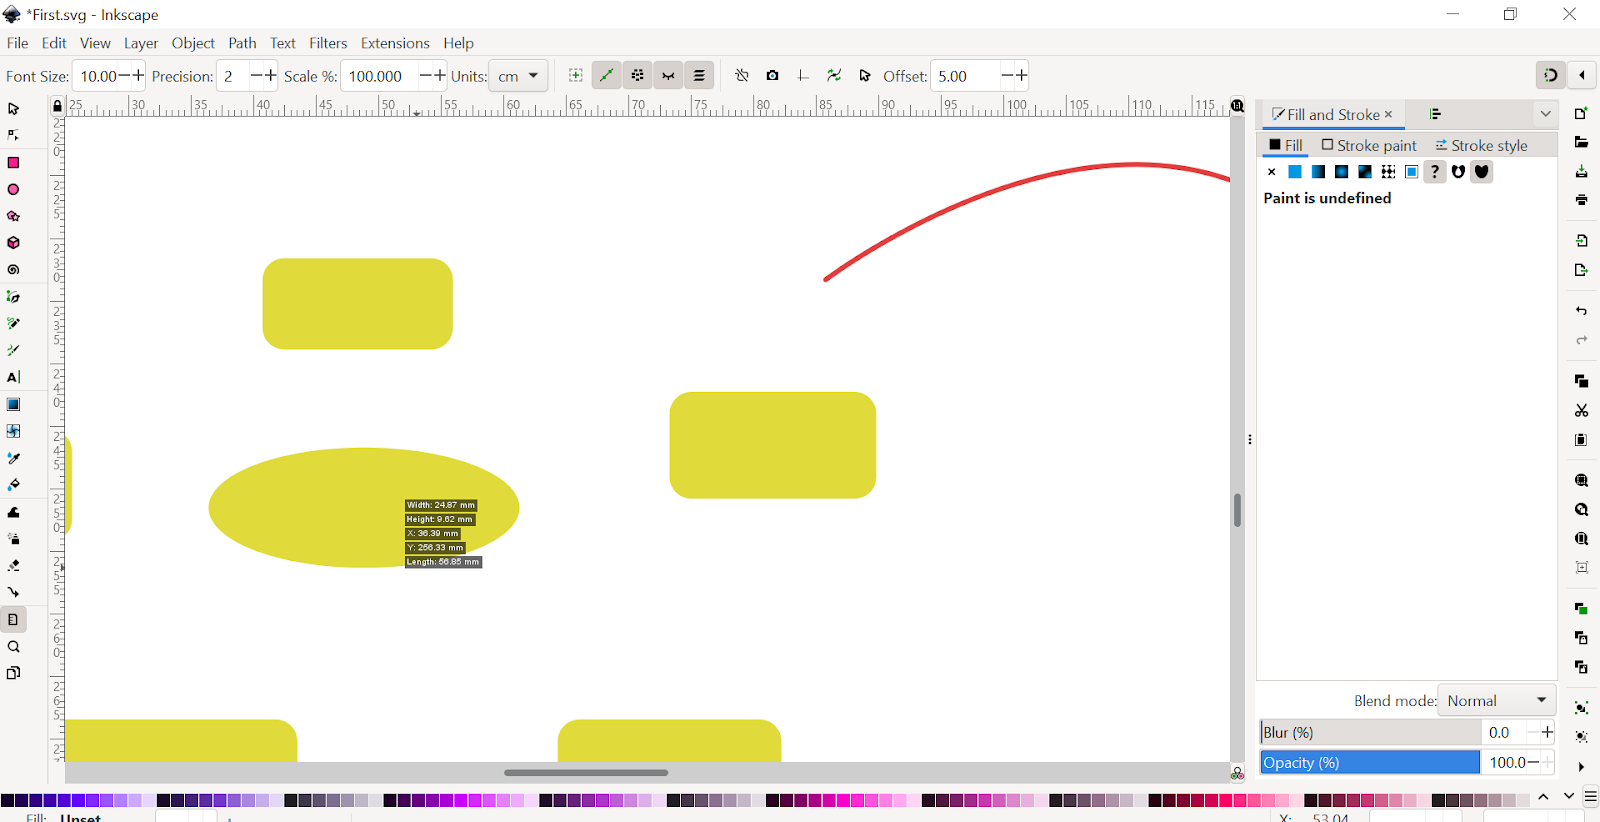
Task: Activate the Connector tool
Action: 14,593
